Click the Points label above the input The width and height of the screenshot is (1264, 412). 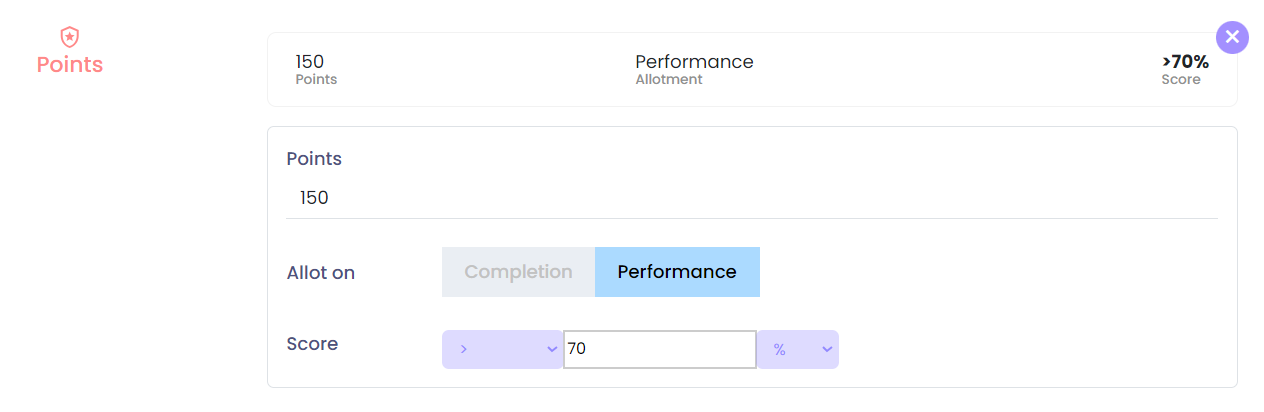coord(314,159)
